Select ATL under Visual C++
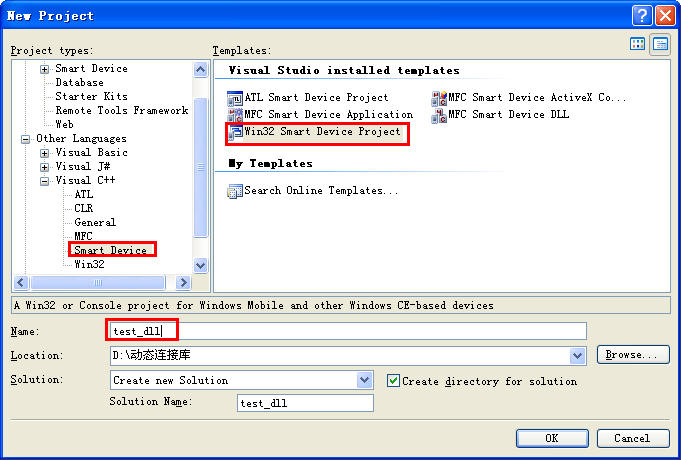This screenshot has height=460, width=681. [x=84, y=194]
